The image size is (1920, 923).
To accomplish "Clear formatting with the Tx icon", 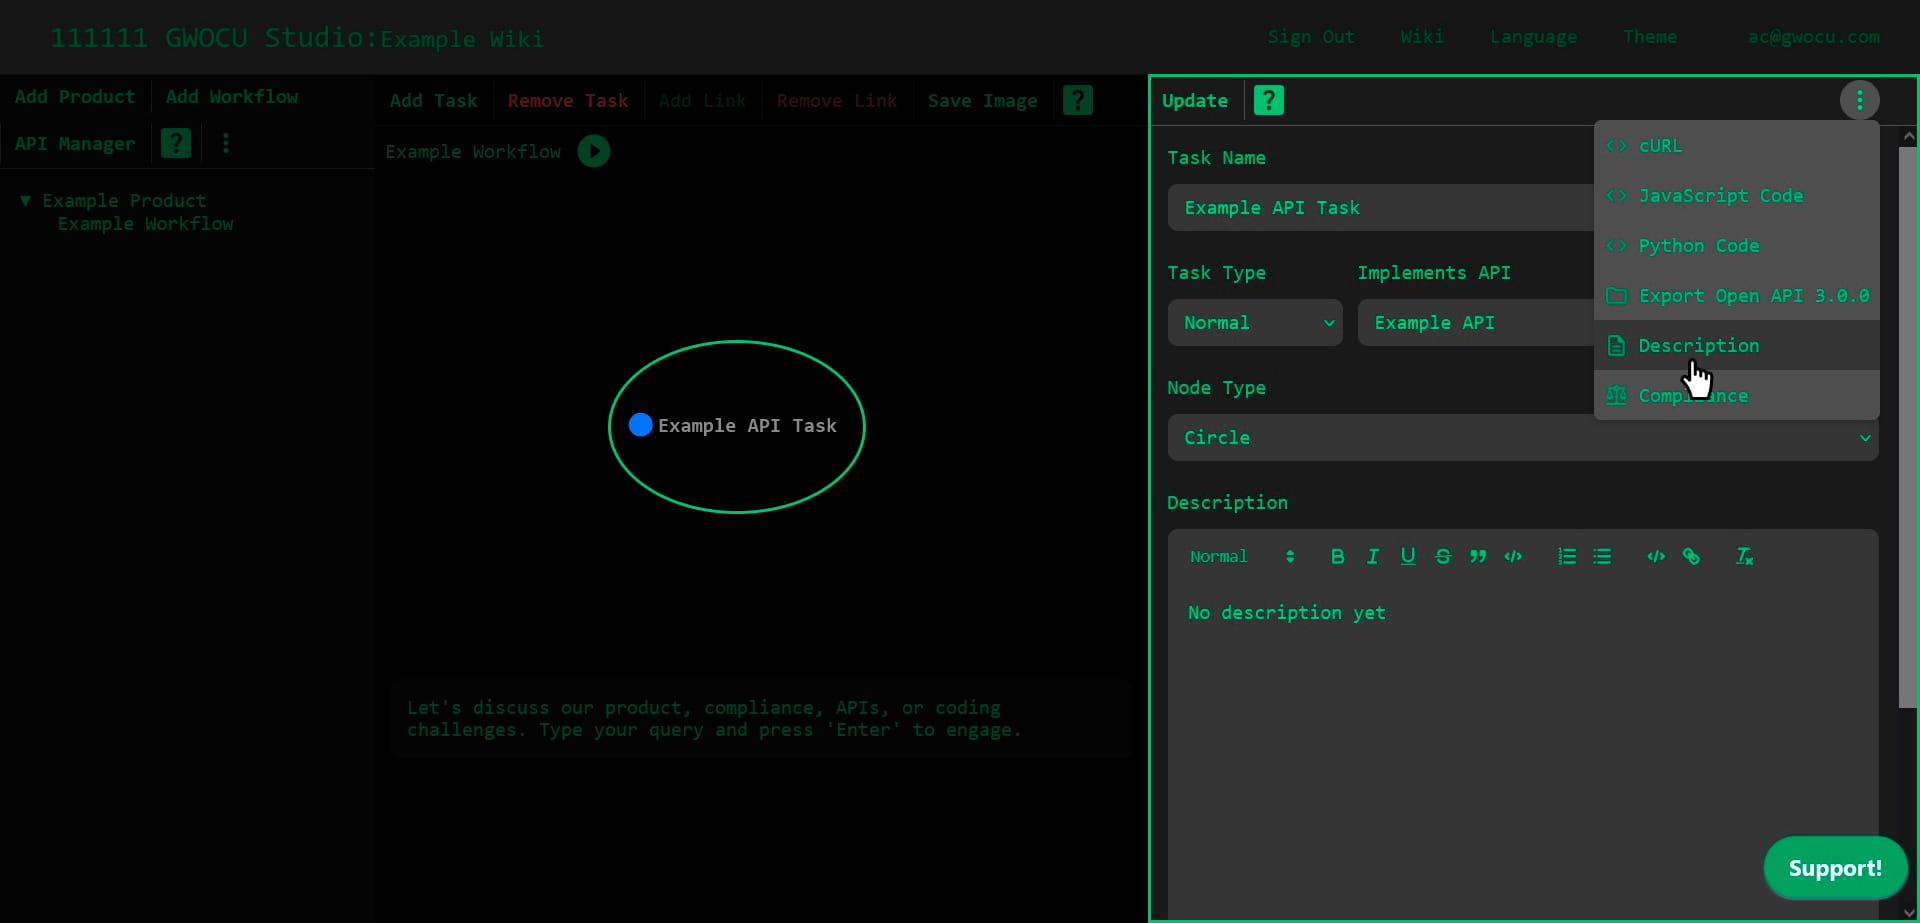I will 1744,556.
